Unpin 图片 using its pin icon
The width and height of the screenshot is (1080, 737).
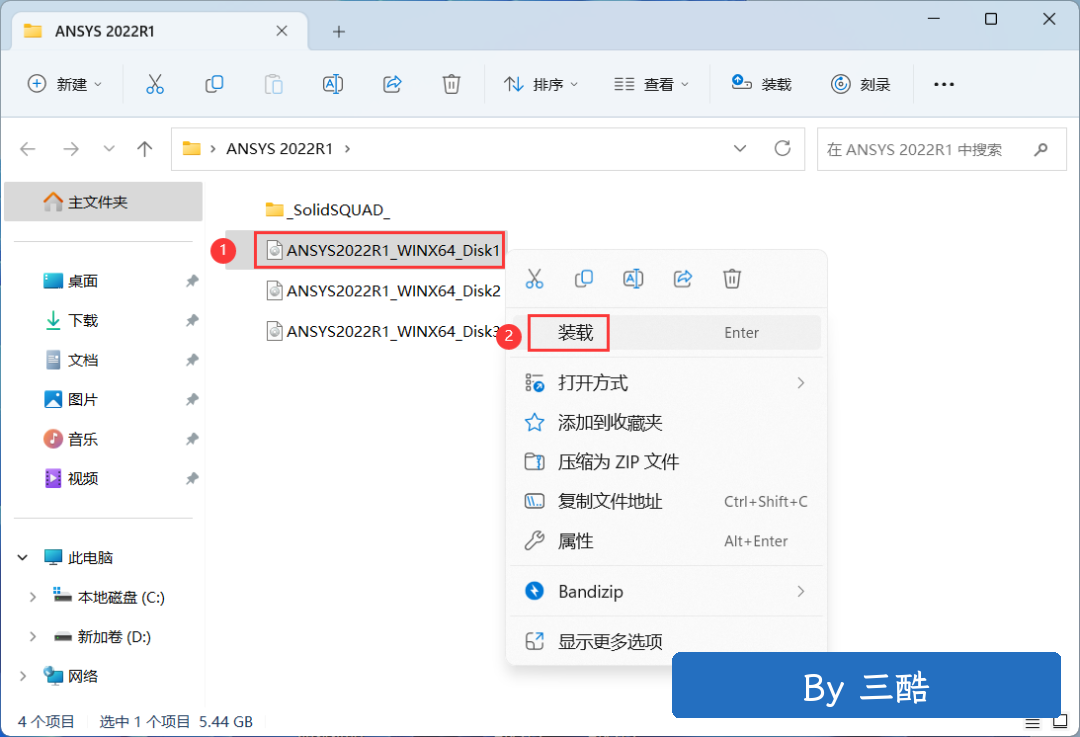click(x=192, y=399)
